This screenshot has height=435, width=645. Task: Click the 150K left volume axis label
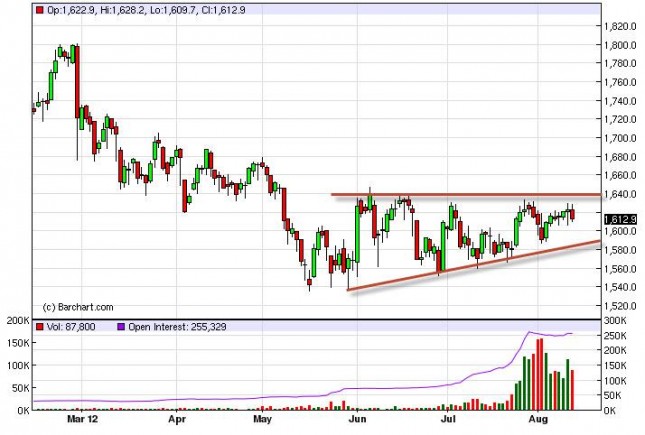pyautogui.click(x=19, y=343)
